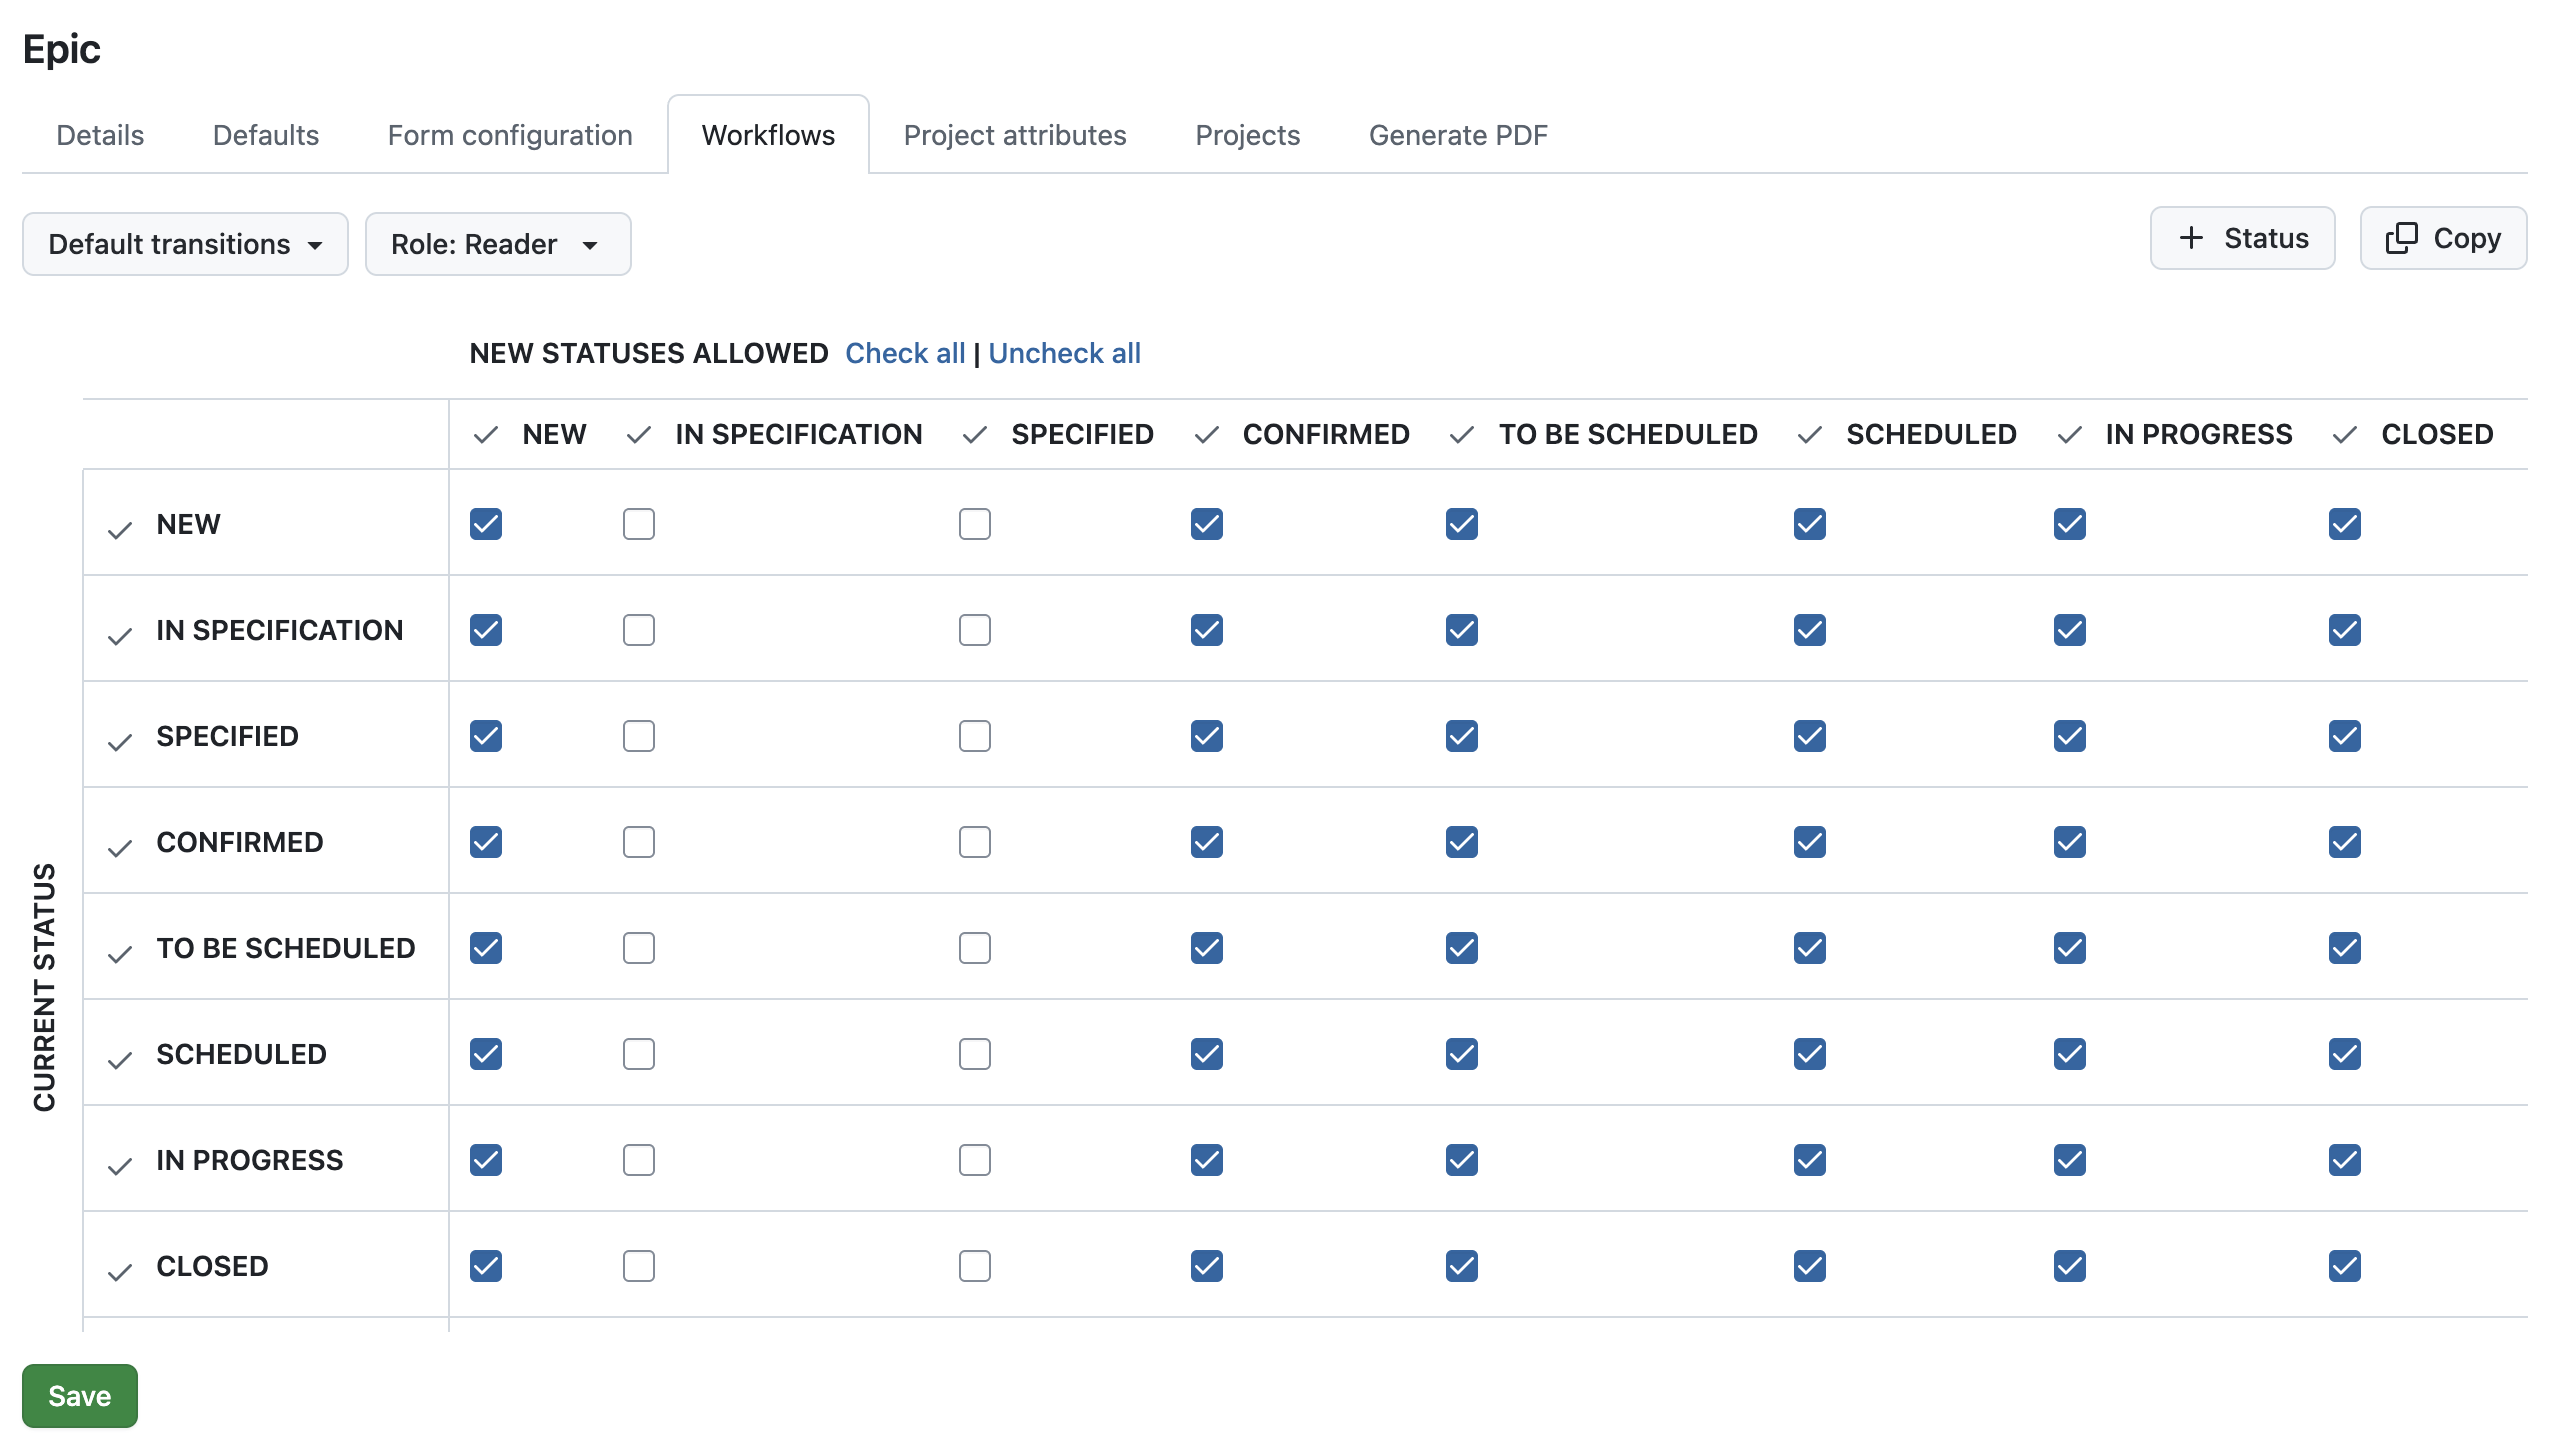Uncheck CLOSED row's TO BE SCHEDULED checkbox
Screen dimensions: 2560x1456
[x=1462, y=1266]
